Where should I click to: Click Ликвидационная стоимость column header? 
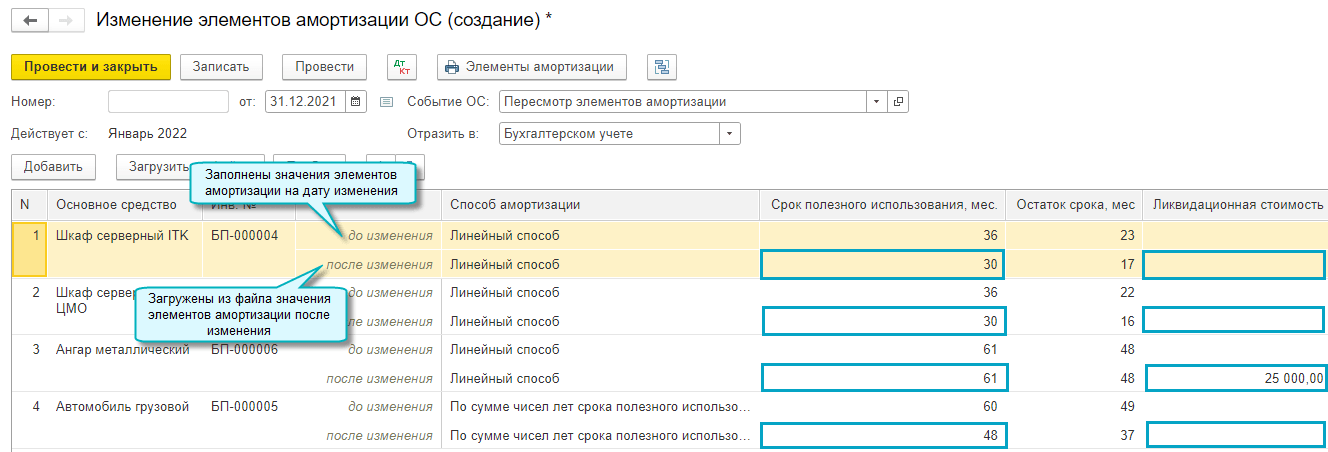pyautogui.click(x=1238, y=205)
